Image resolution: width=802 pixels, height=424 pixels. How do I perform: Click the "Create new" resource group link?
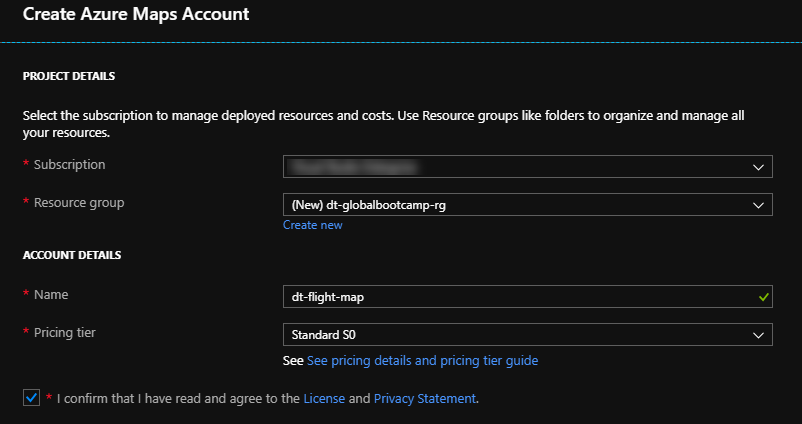(x=312, y=225)
